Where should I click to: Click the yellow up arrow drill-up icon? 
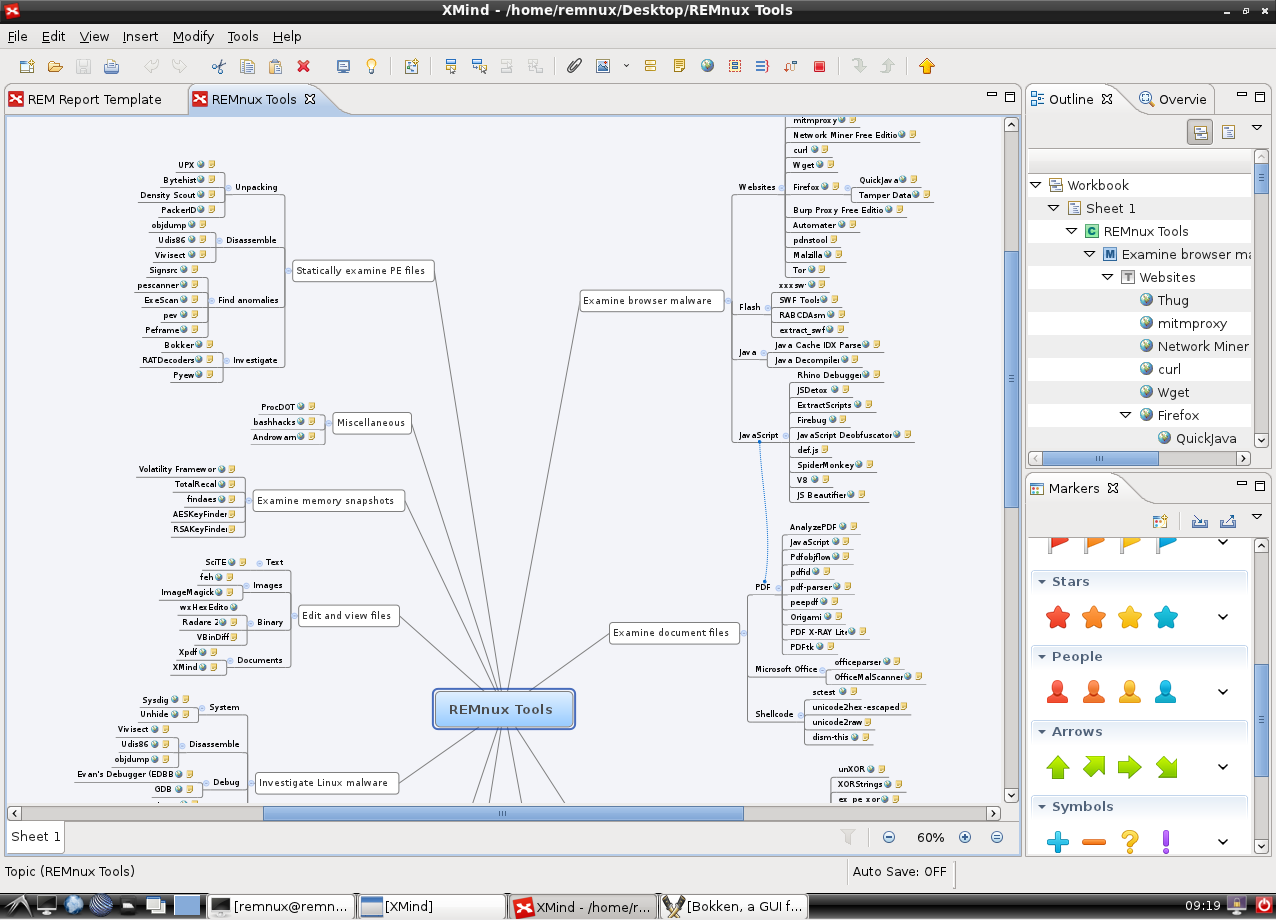point(926,67)
